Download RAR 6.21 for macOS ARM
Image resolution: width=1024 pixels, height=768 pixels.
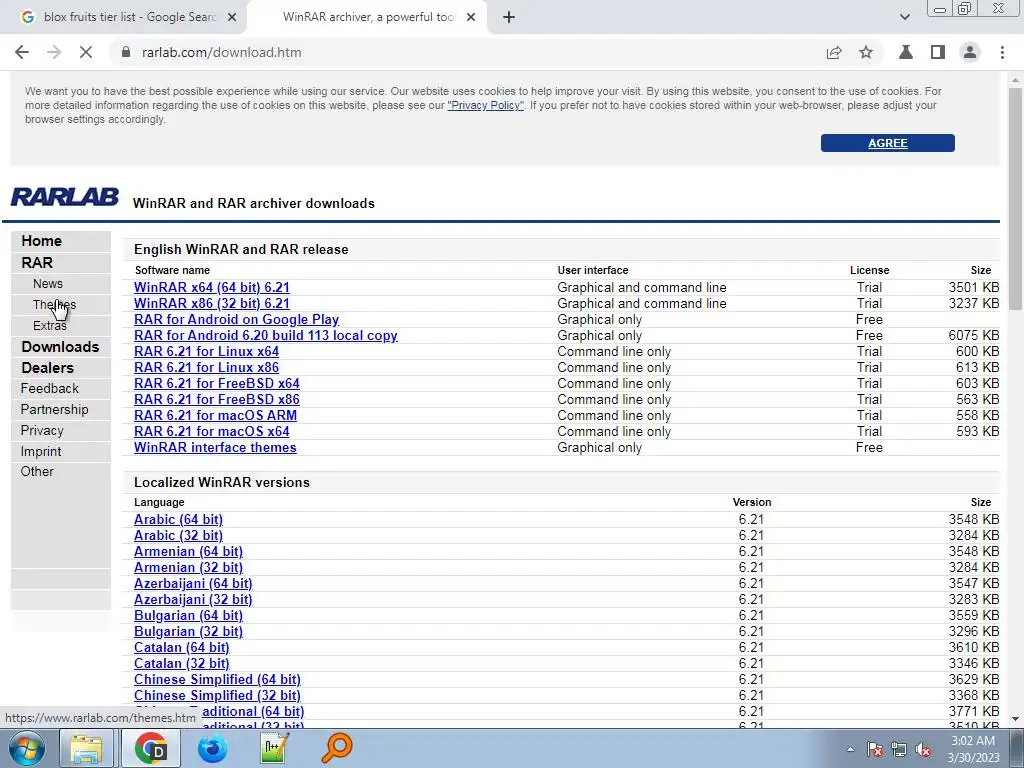[x=216, y=415]
